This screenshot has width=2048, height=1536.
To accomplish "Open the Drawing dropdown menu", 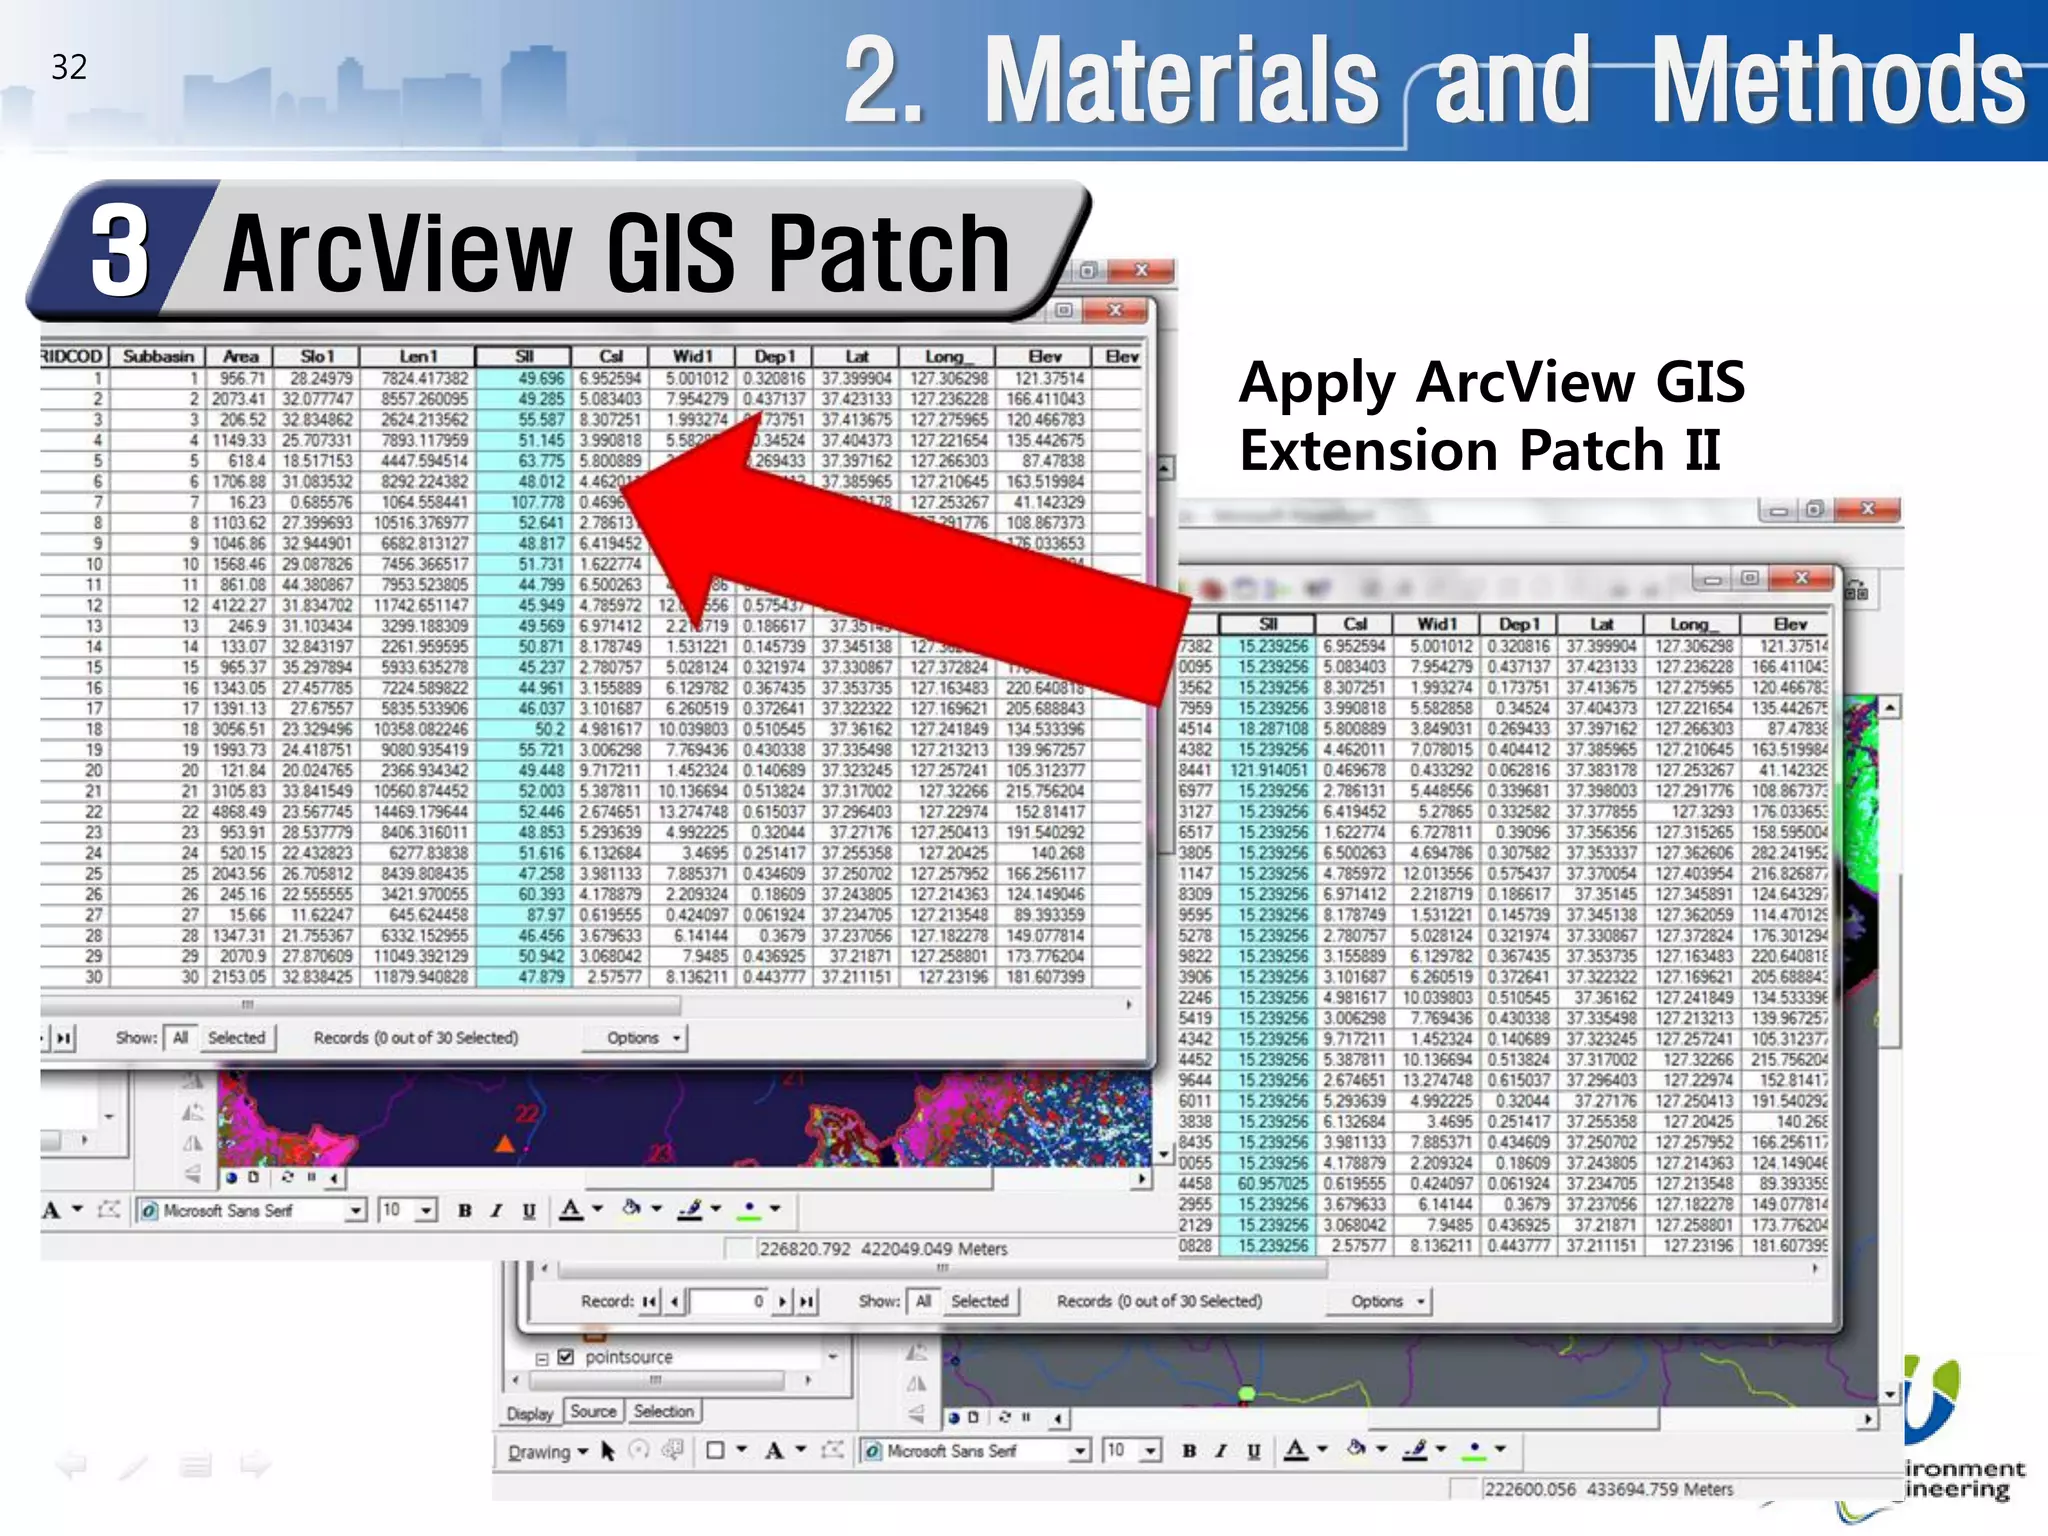I will [x=547, y=1451].
